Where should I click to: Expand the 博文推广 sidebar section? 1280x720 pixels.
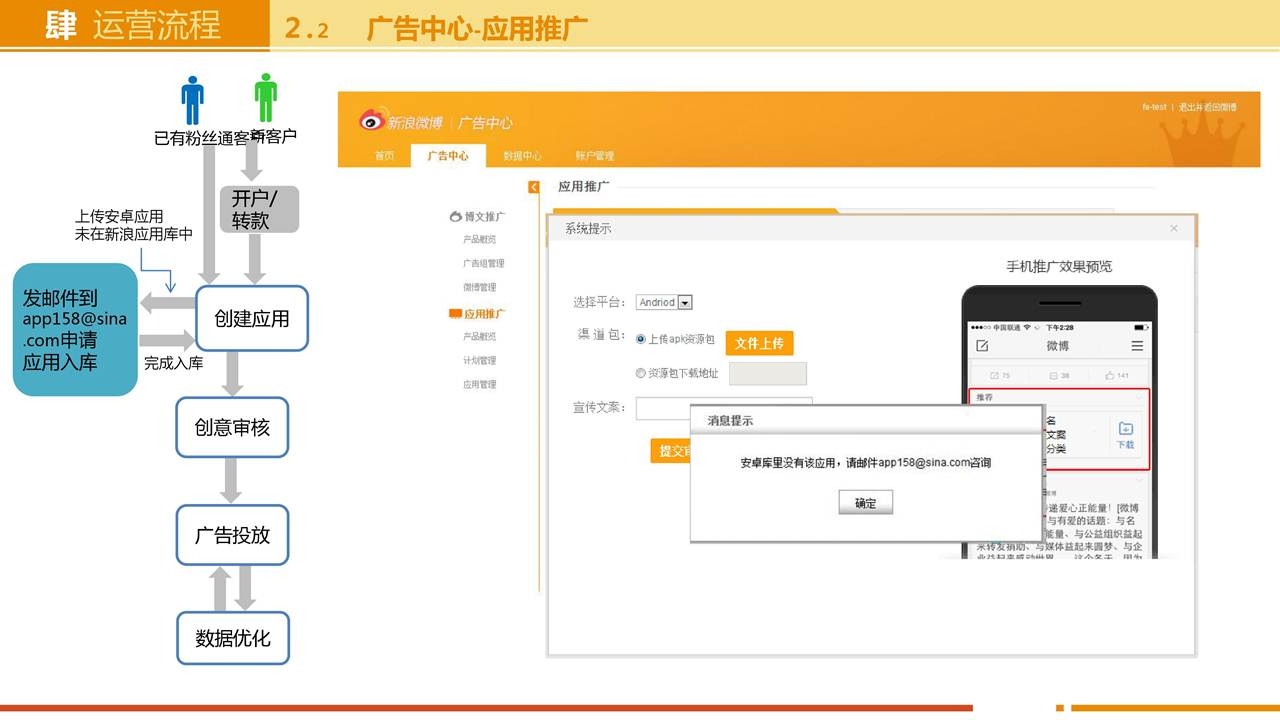[478, 216]
